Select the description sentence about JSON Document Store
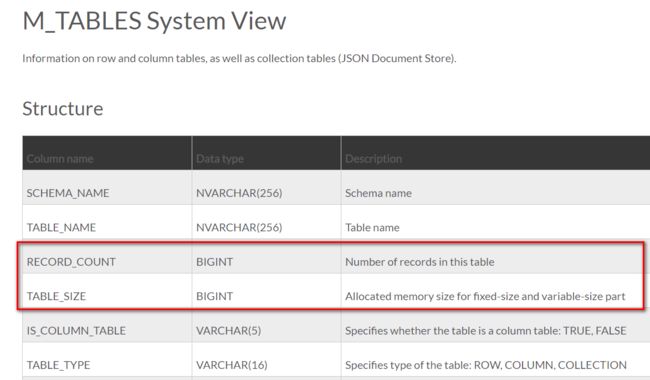This screenshot has height=380, width=650. [x=239, y=58]
